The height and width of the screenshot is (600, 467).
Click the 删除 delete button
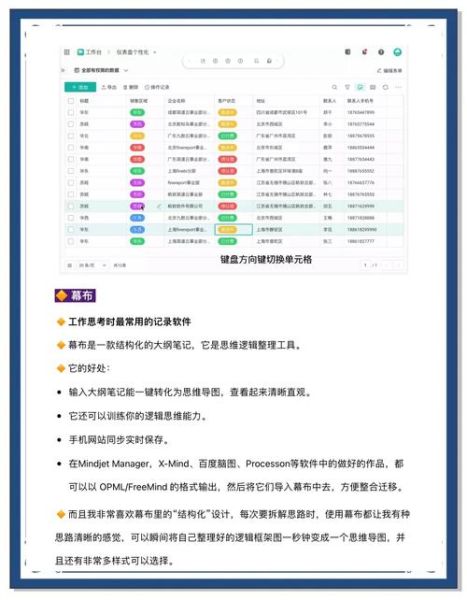[131, 87]
